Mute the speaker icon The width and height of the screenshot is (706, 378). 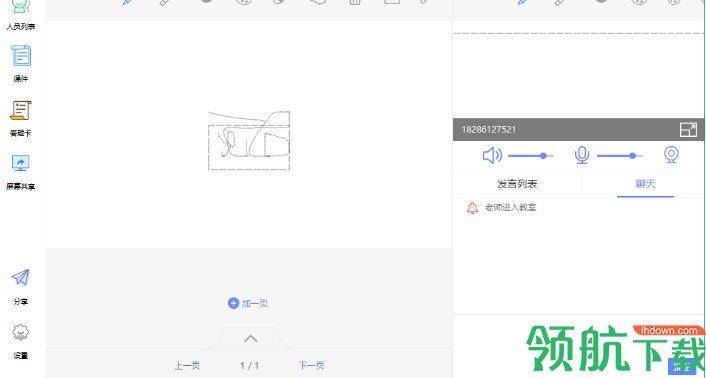(x=492, y=156)
